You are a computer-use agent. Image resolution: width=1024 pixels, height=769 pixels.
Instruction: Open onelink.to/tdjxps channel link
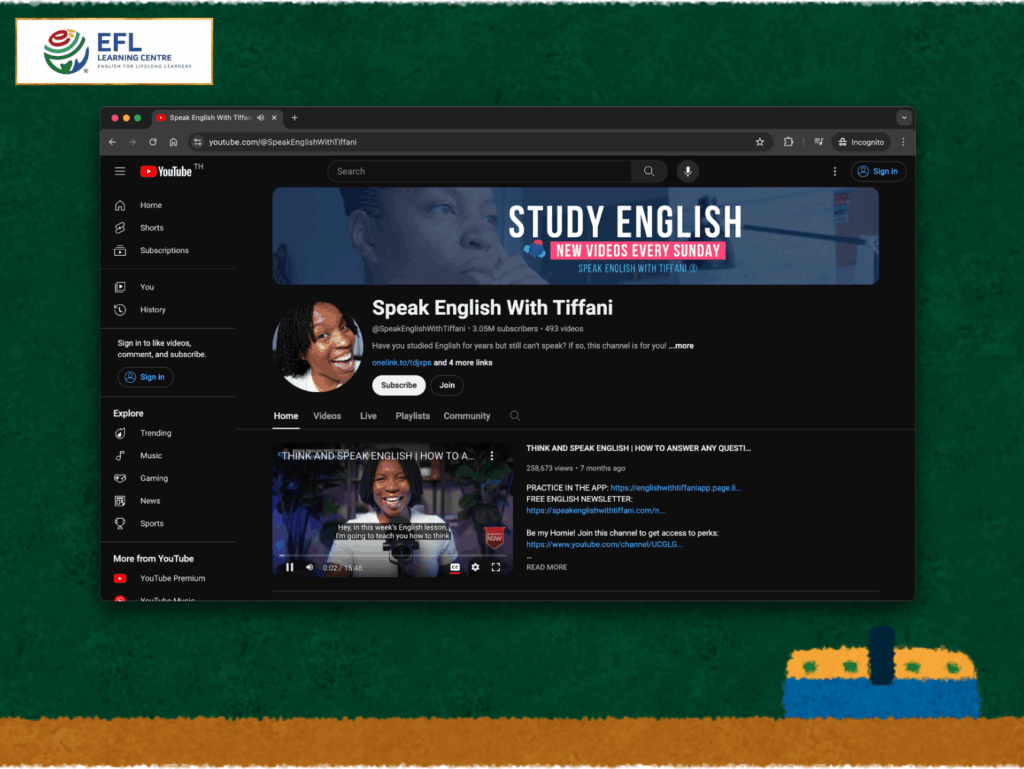pos(402,363)
